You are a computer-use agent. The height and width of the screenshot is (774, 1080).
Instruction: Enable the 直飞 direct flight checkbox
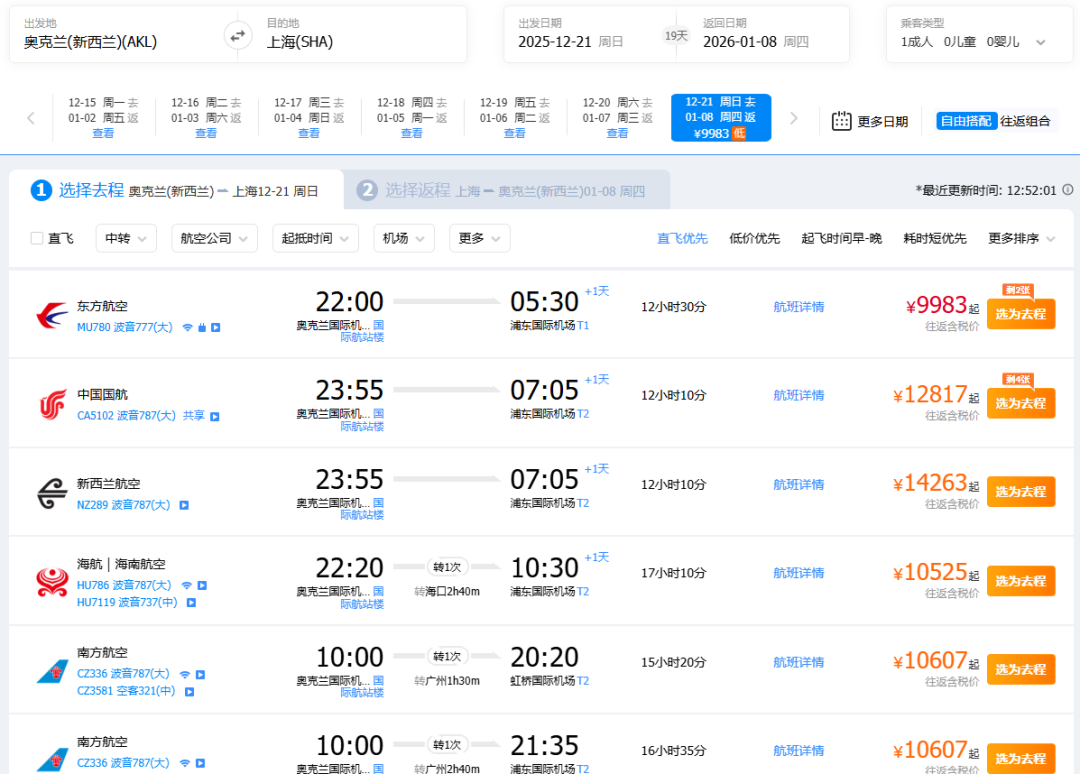click(37, 238)
